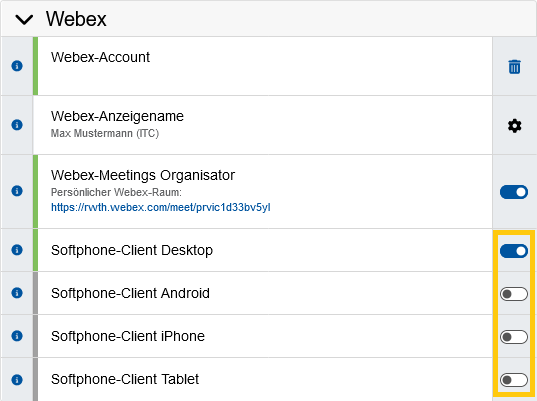Show info for Softphone-Client Android
This screenshot has width=537, height=401.
coord(17,293)
